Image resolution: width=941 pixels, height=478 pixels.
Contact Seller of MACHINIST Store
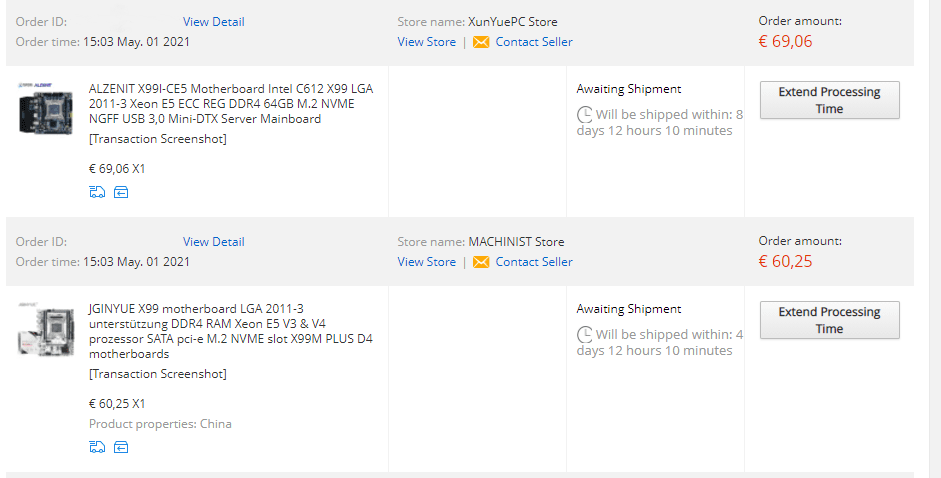point(534,262)
